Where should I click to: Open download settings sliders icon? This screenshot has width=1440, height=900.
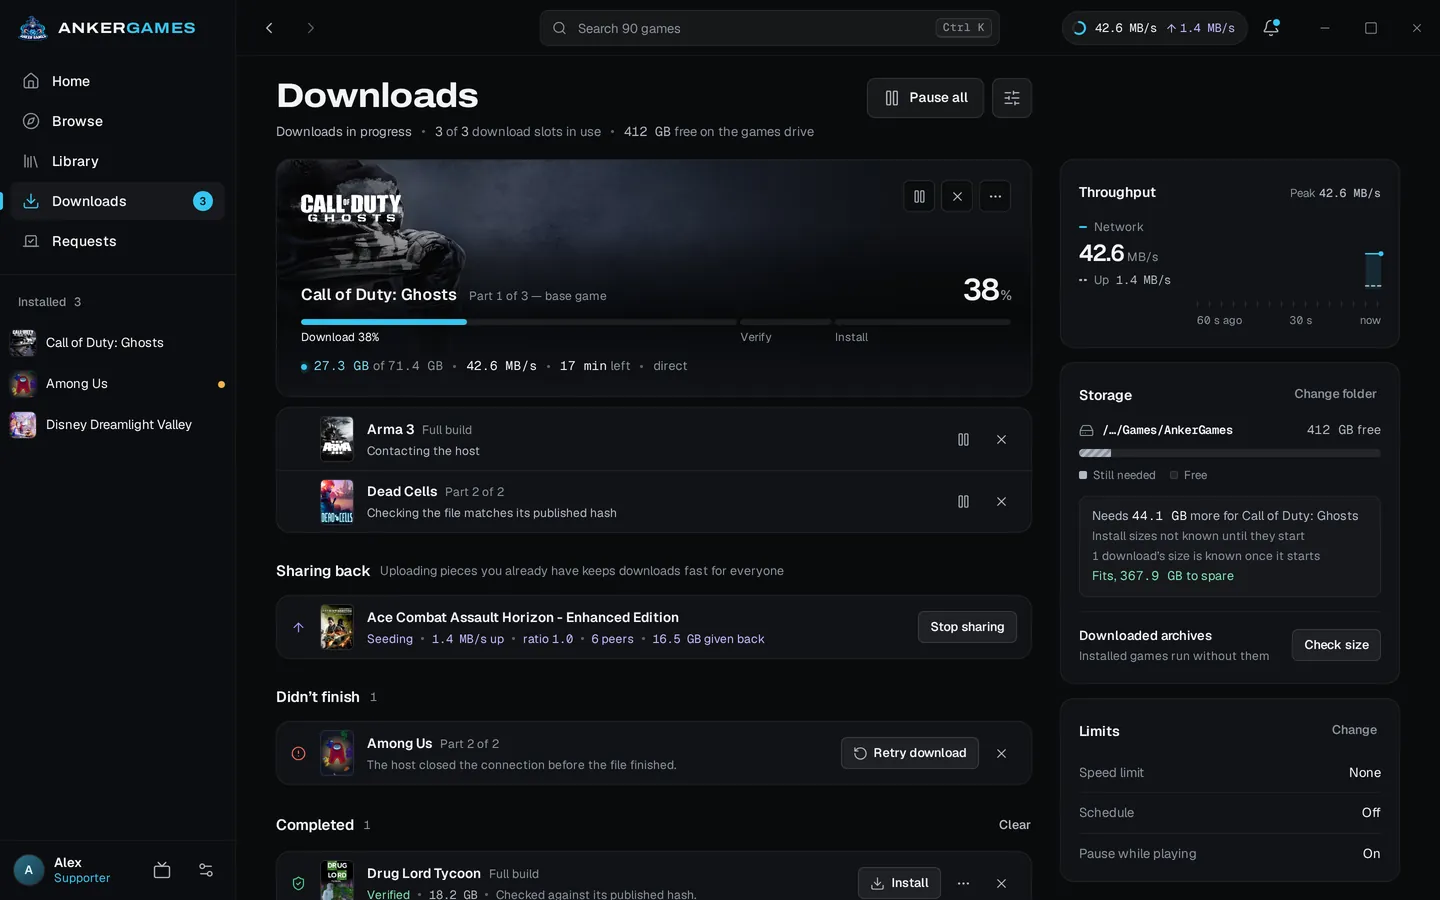[1012, 98]
